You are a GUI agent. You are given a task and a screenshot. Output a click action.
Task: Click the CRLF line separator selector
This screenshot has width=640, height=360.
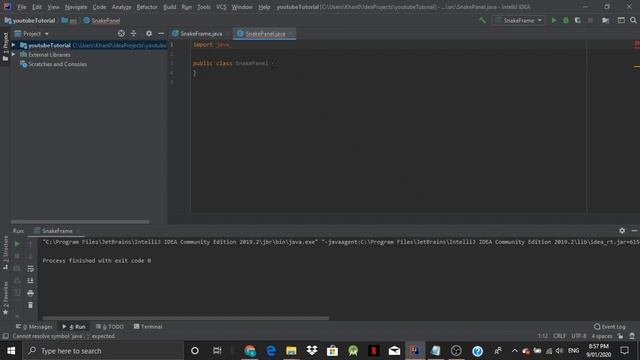click(x=559, y=336)
